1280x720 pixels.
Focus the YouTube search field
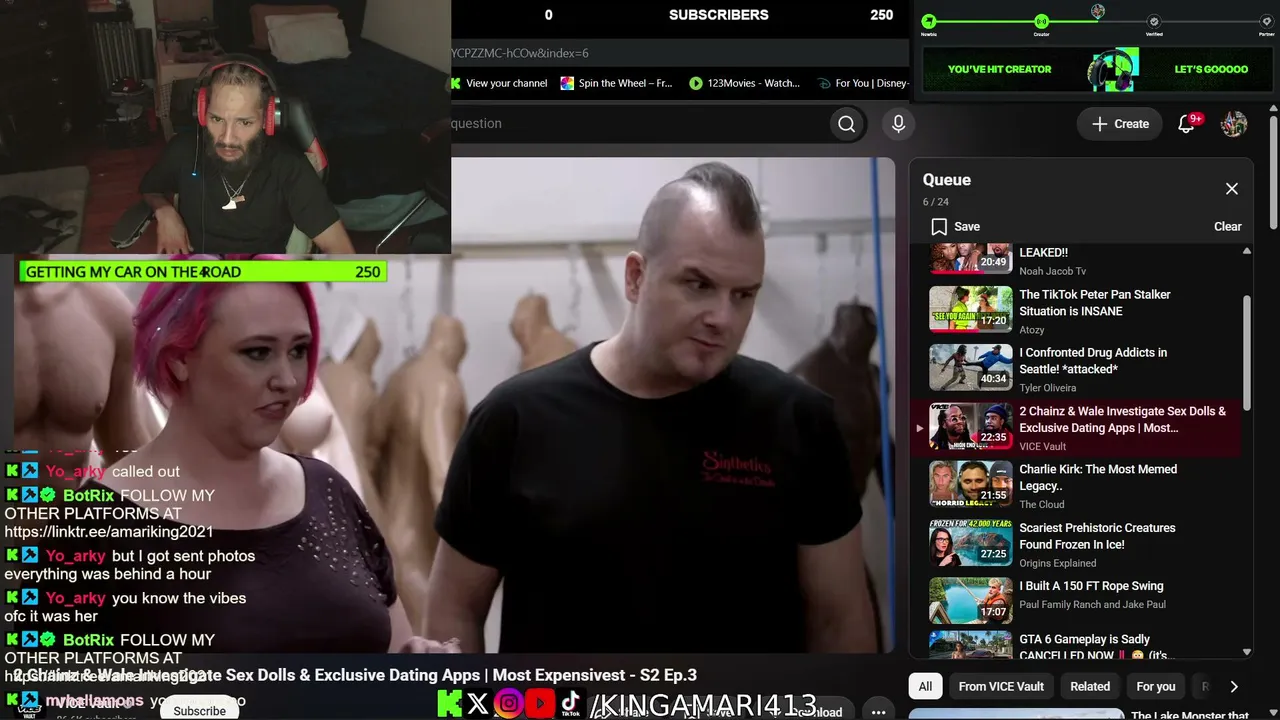640,124
